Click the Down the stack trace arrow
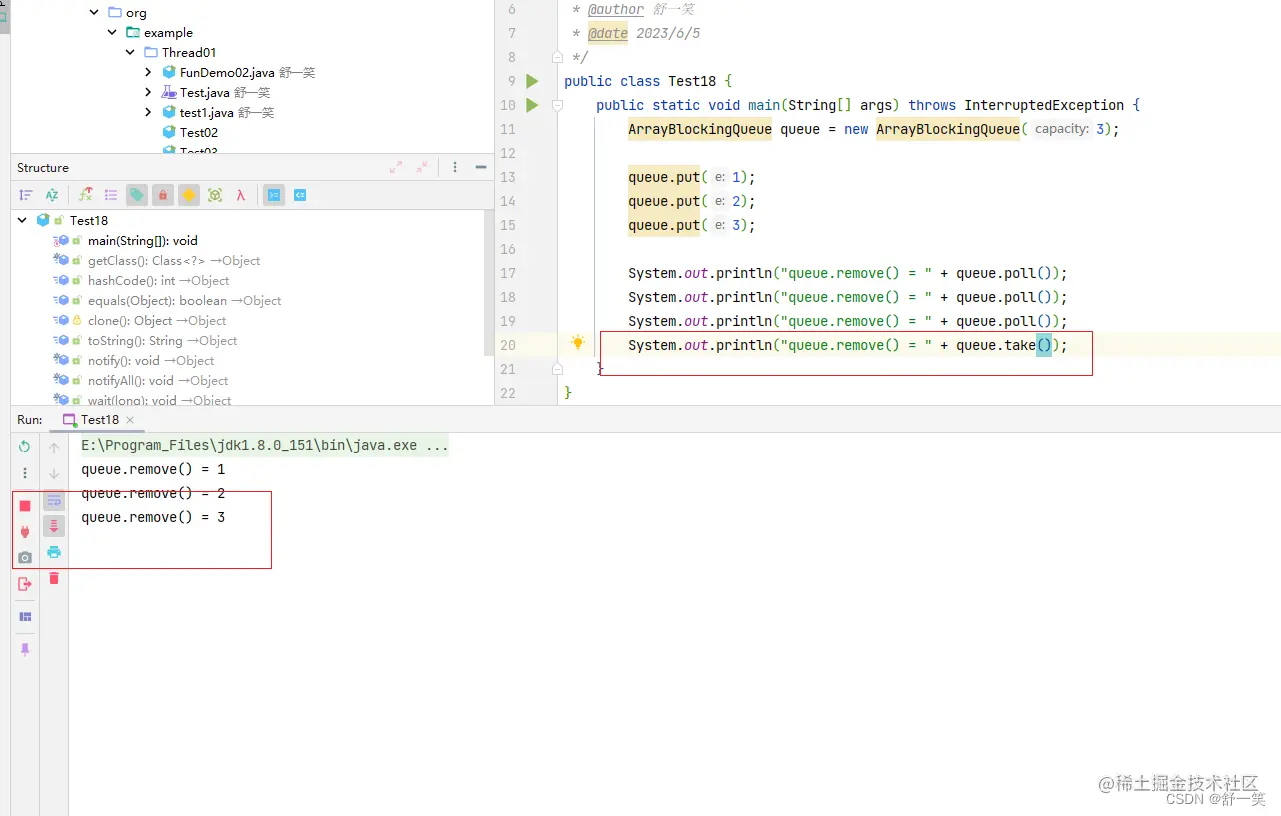Viewport: 1281px width, 816px height. pyautogui.click(x=54, y=474)
